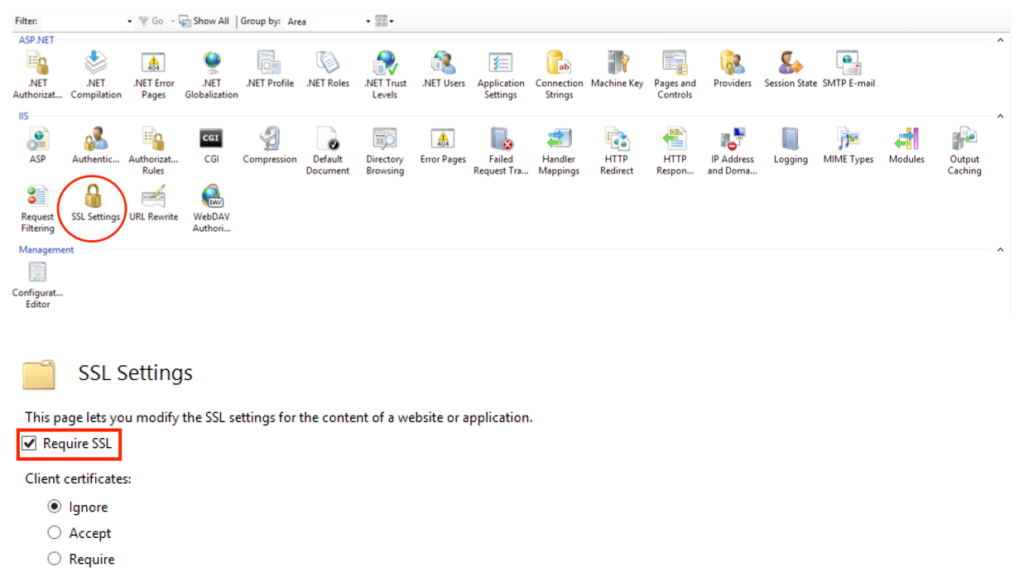Open HTTP Response Headers feature
1024x577 pixels.
pos(675,151)
